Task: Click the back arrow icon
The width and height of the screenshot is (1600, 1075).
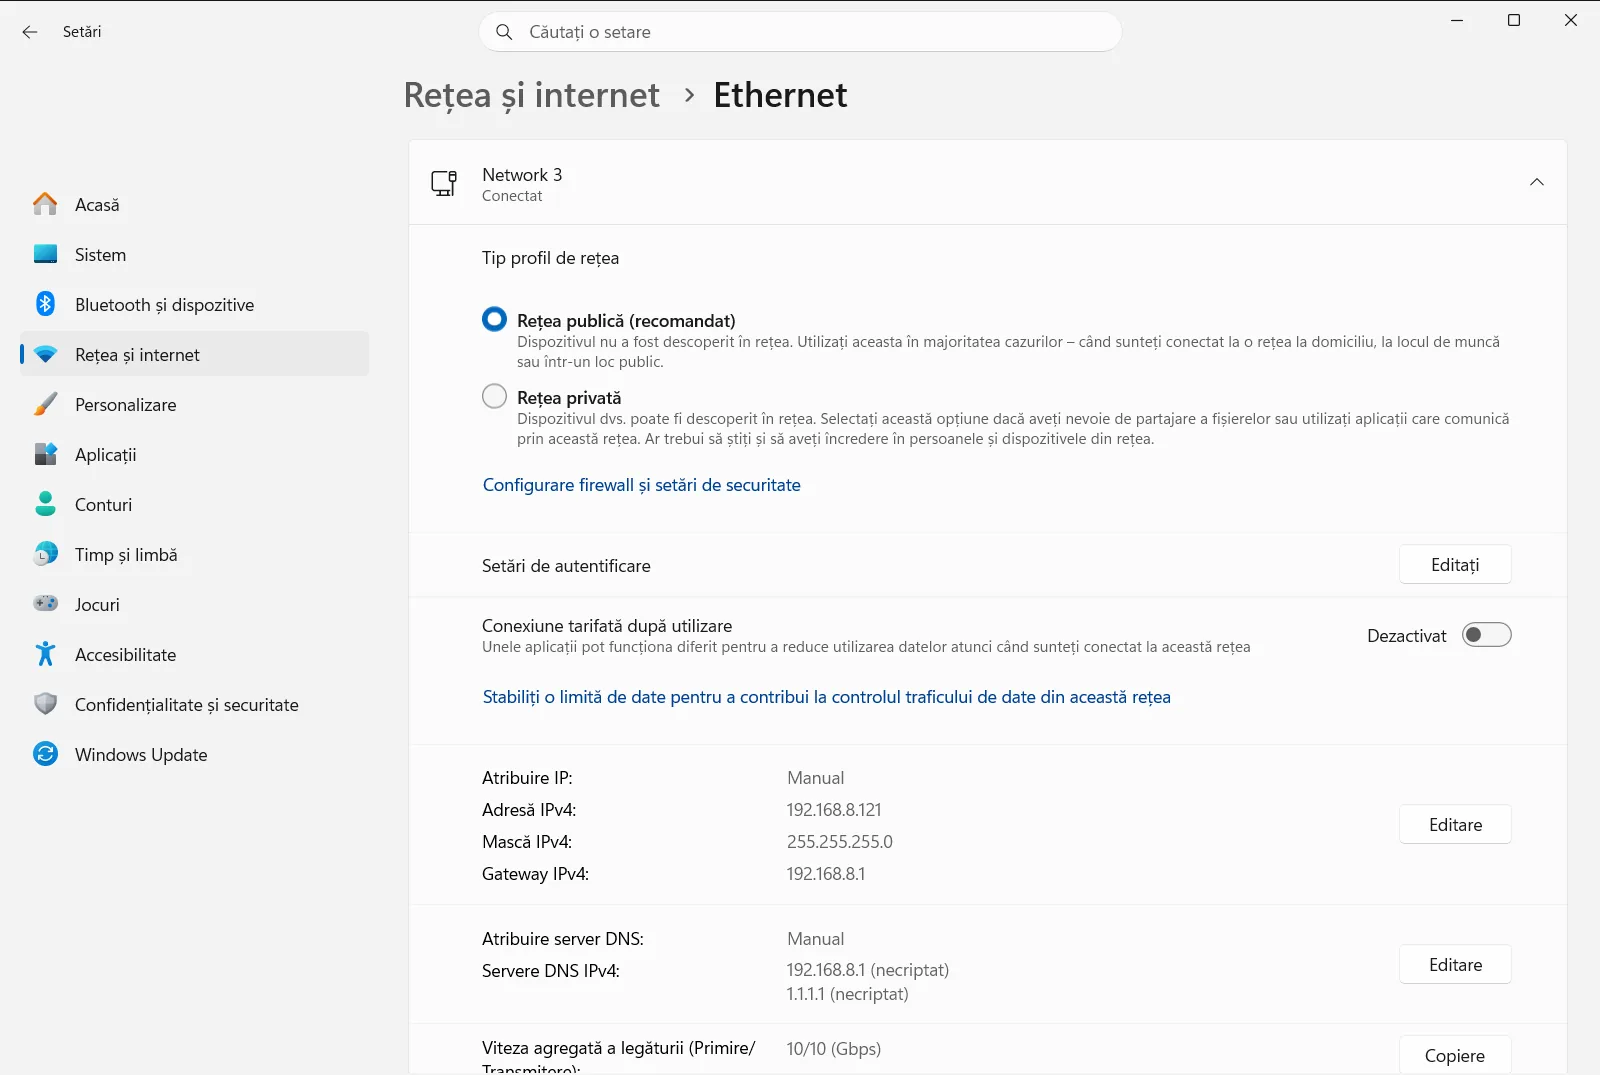Action: click(30, 32)
